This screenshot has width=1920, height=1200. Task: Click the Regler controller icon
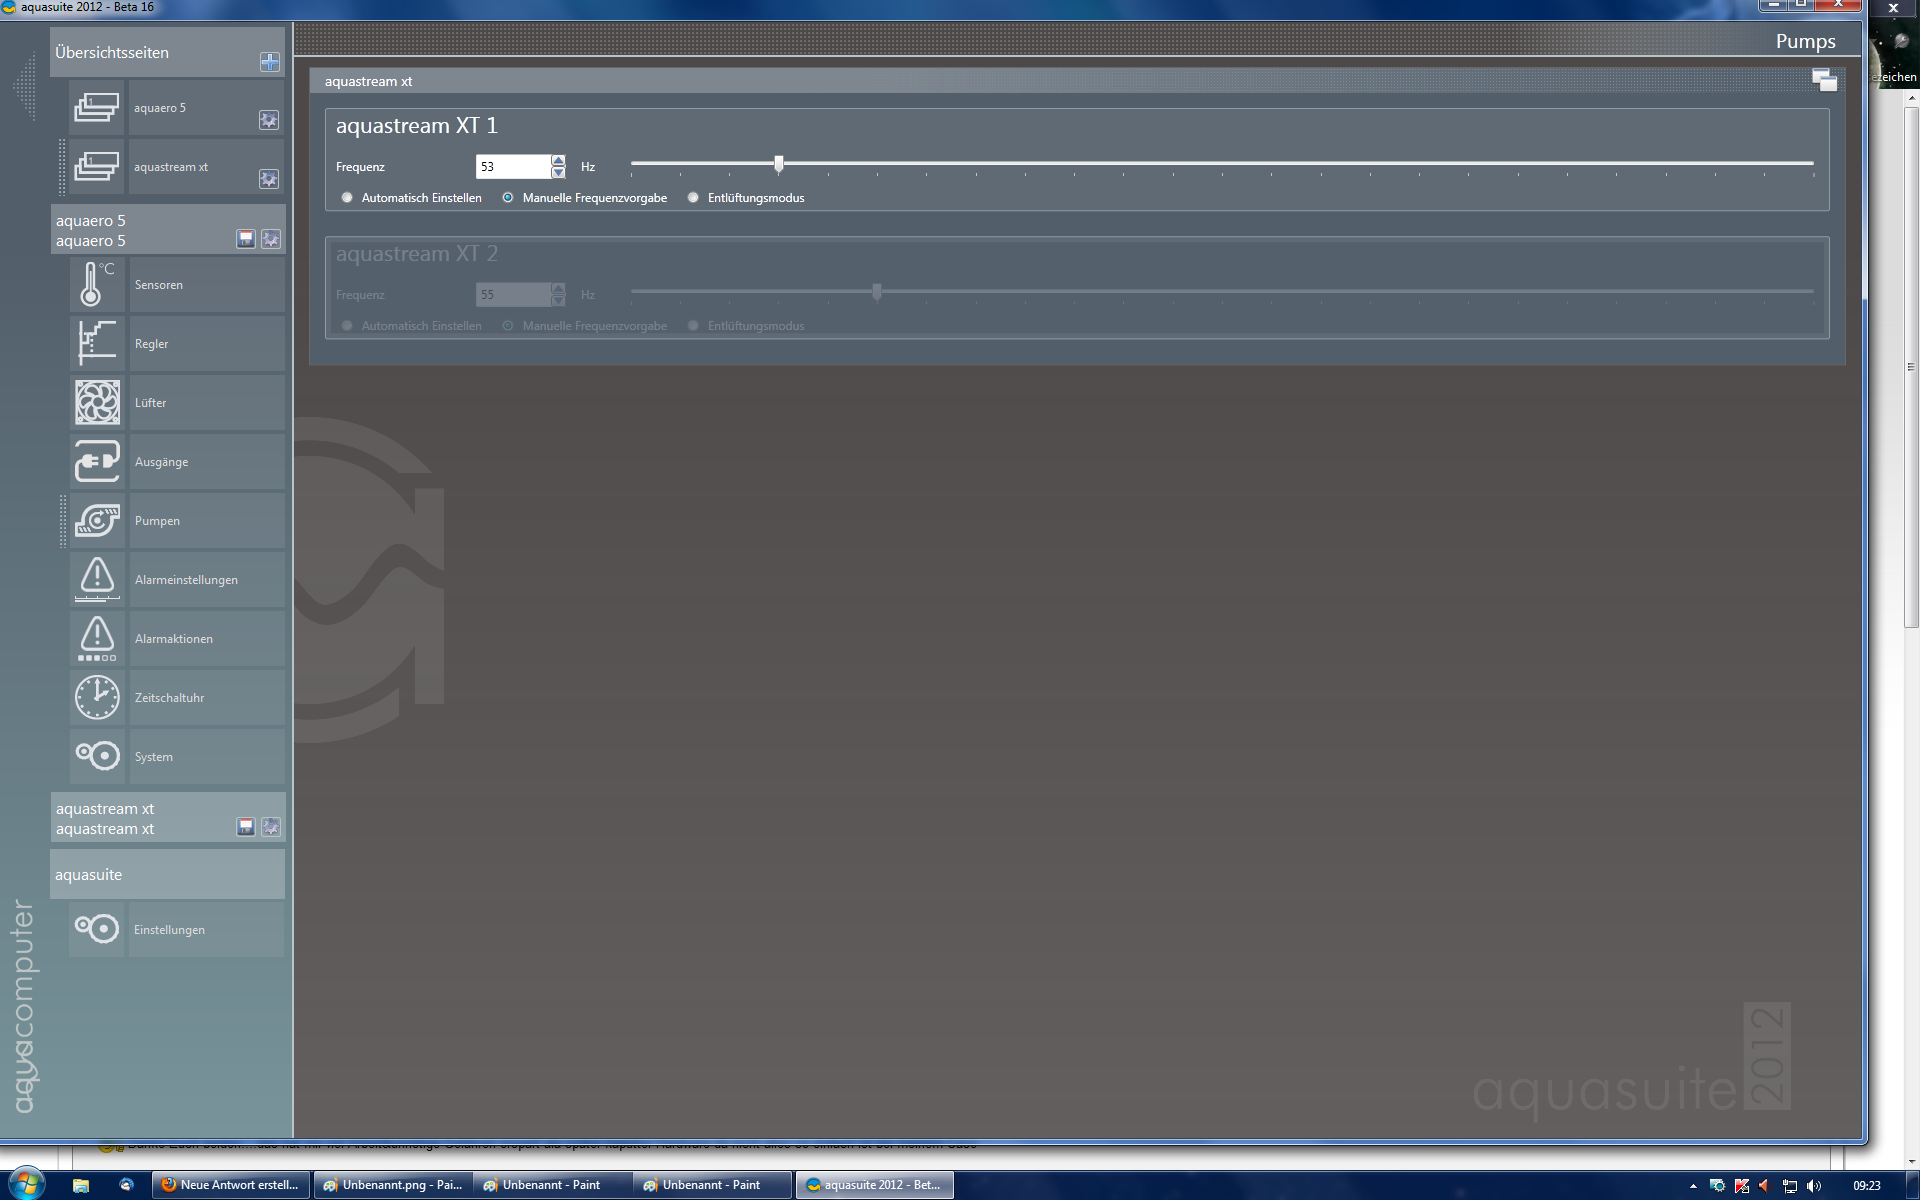point(97,344)
